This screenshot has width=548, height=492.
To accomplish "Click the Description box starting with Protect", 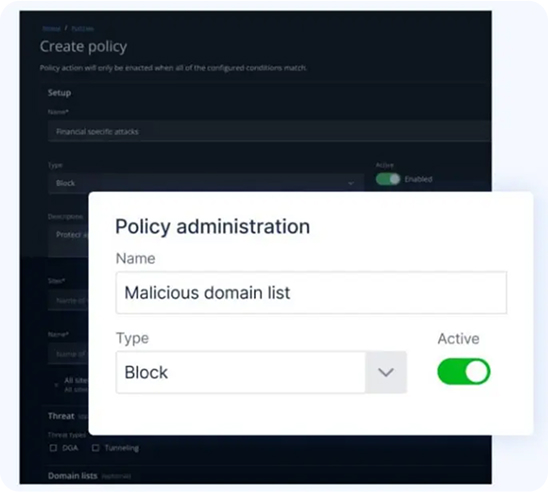I will coord(68,241).
